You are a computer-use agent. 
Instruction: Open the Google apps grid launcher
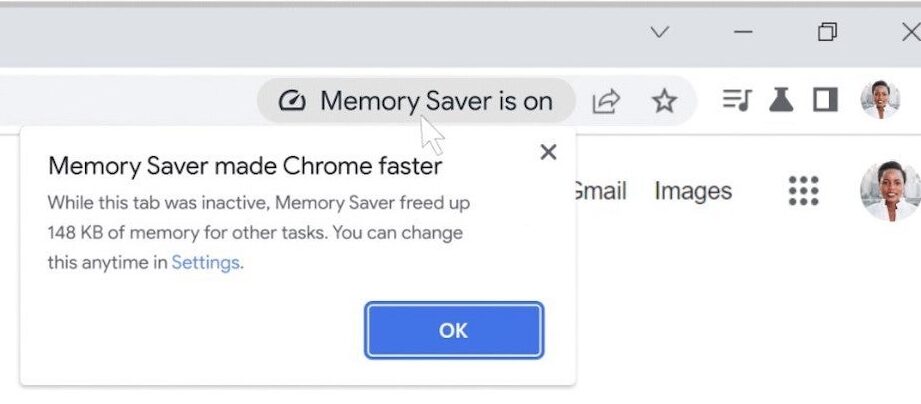pyautogui.click(x=803, y=190)
